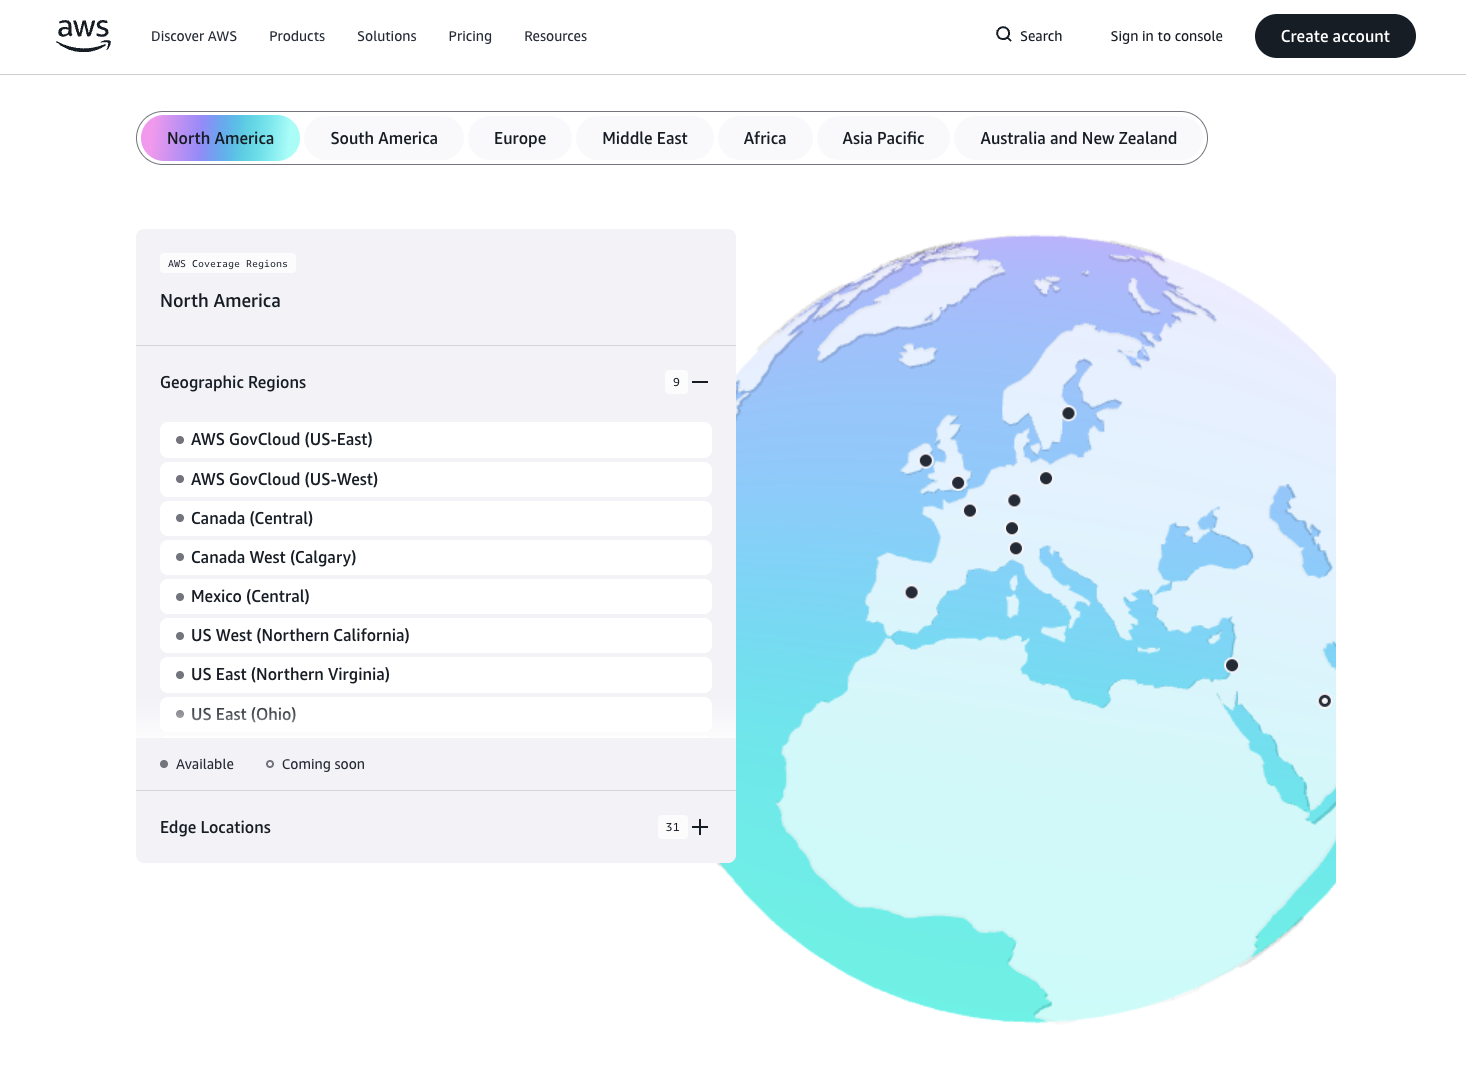Collapse Geographic Regions with minus icon

700,382
